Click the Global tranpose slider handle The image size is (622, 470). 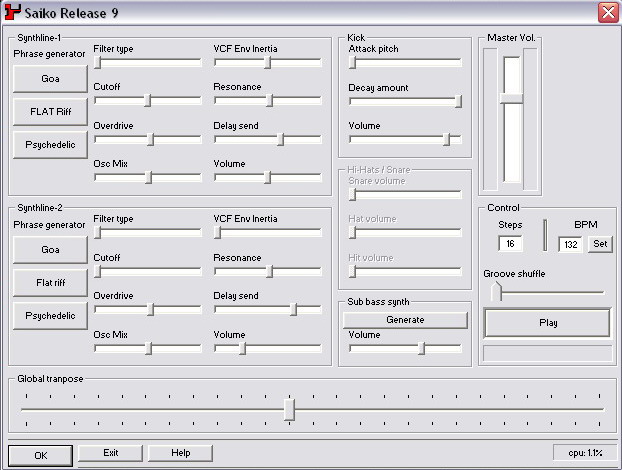(289, 410)
